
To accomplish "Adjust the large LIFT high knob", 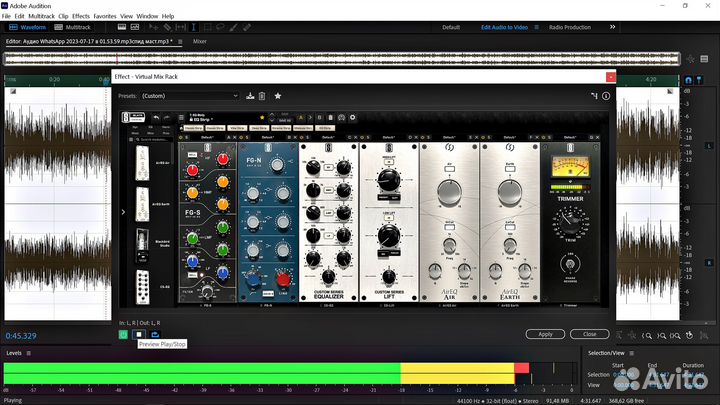I will (388, 180).
